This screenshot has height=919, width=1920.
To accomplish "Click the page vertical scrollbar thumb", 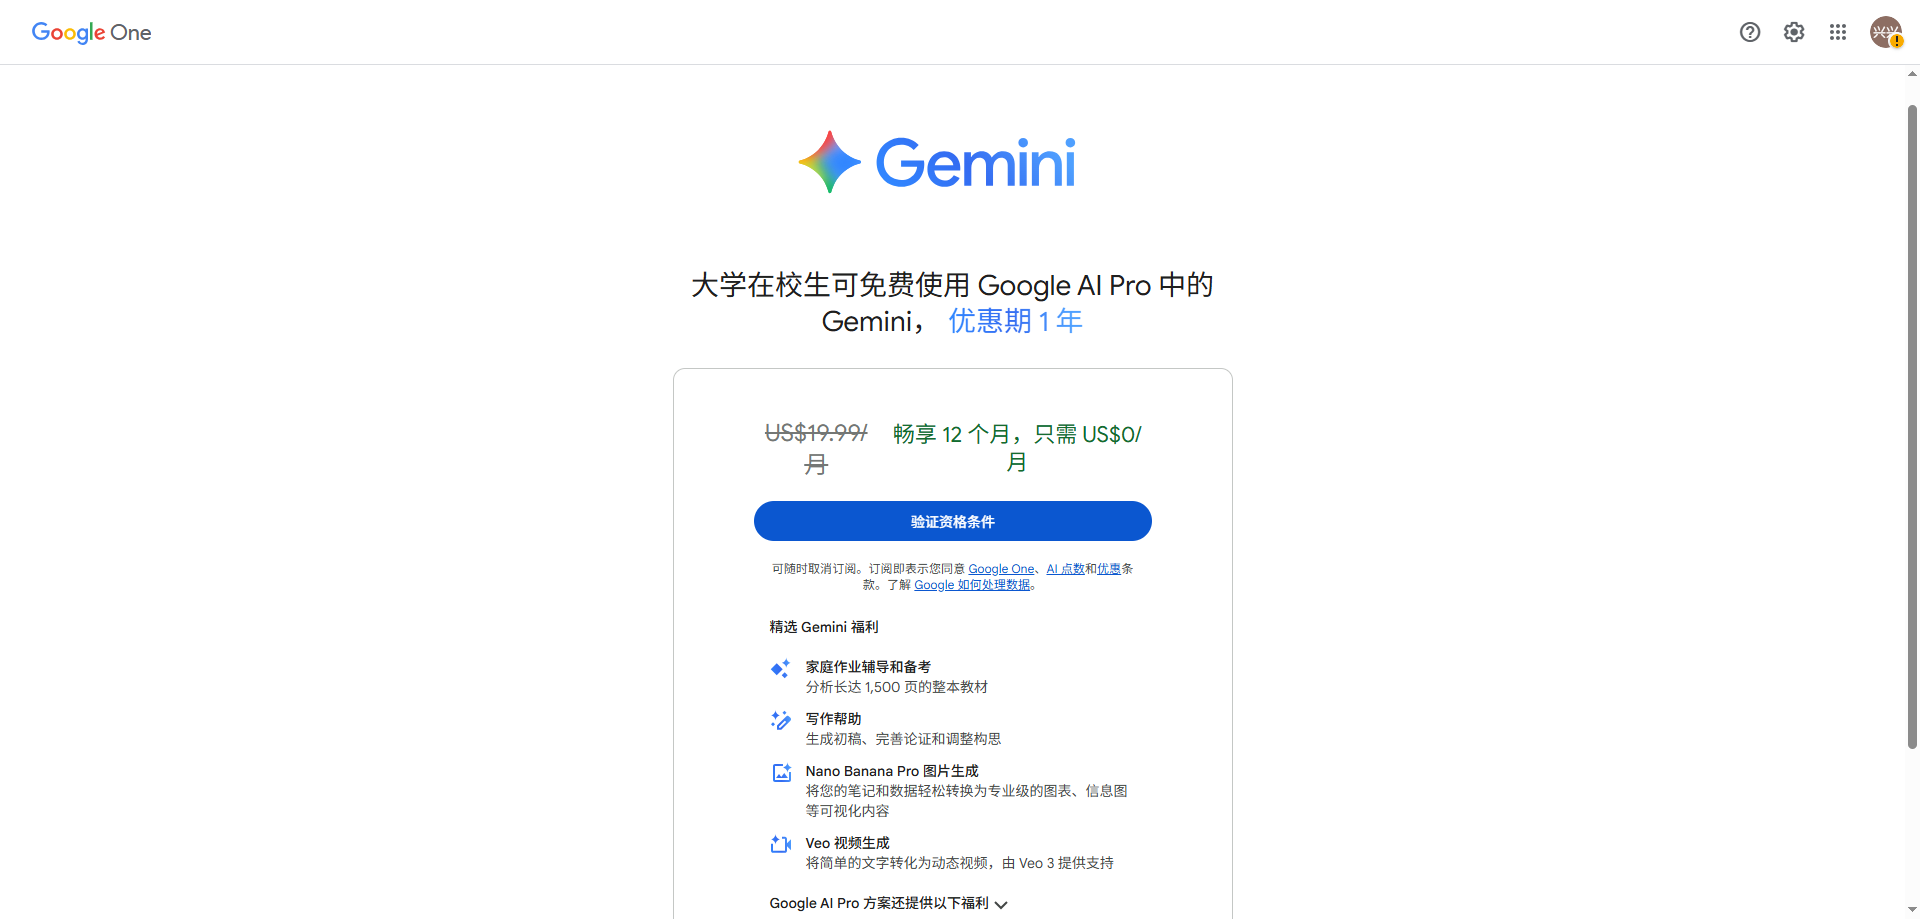I will click(x=1912, y=426).
